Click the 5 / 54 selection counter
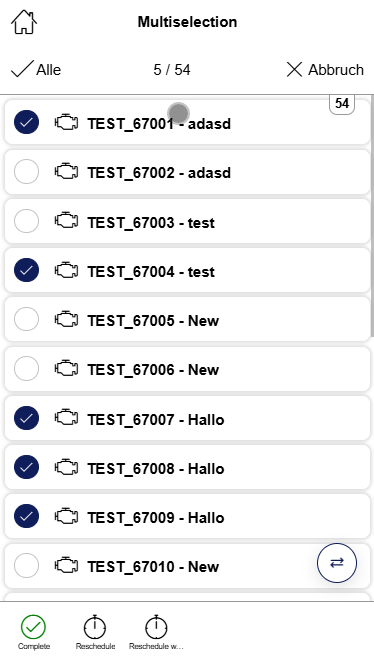 tap(172, 70)
